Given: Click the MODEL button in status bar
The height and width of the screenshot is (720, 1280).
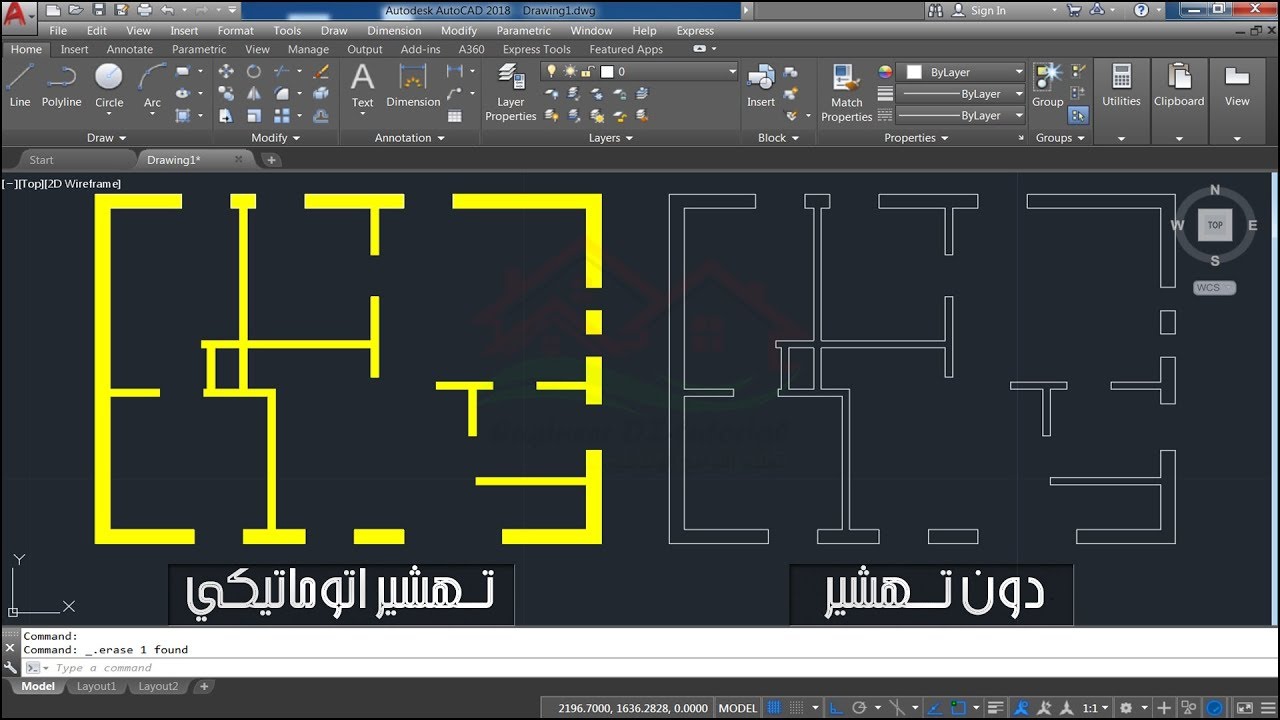Looking at the screenshot, I should 738,708.
